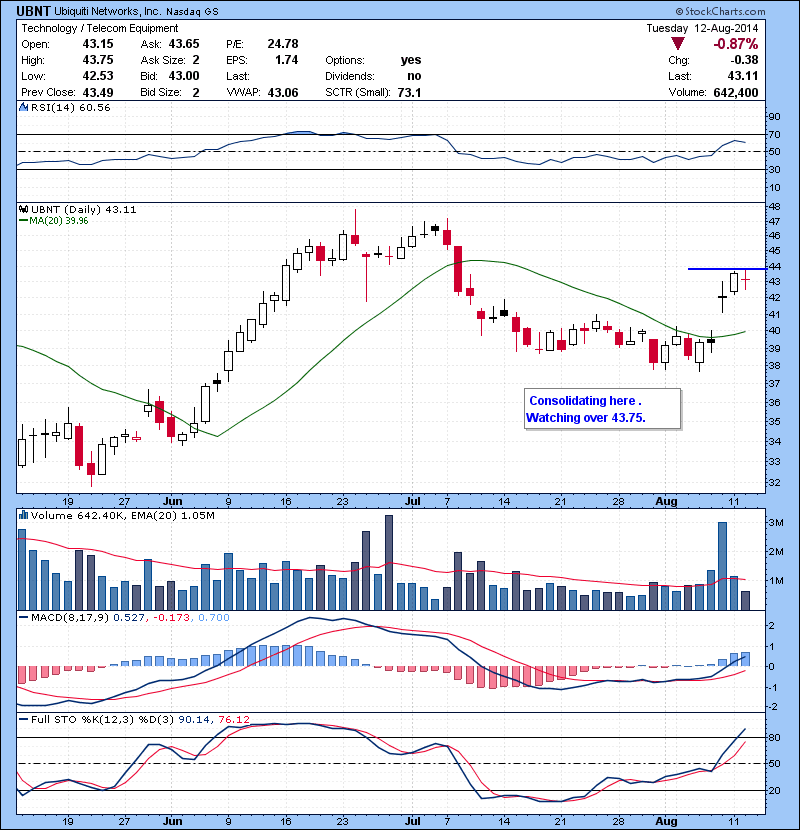Click the StockCharts.com watermark text

click(x=721, y=11)
